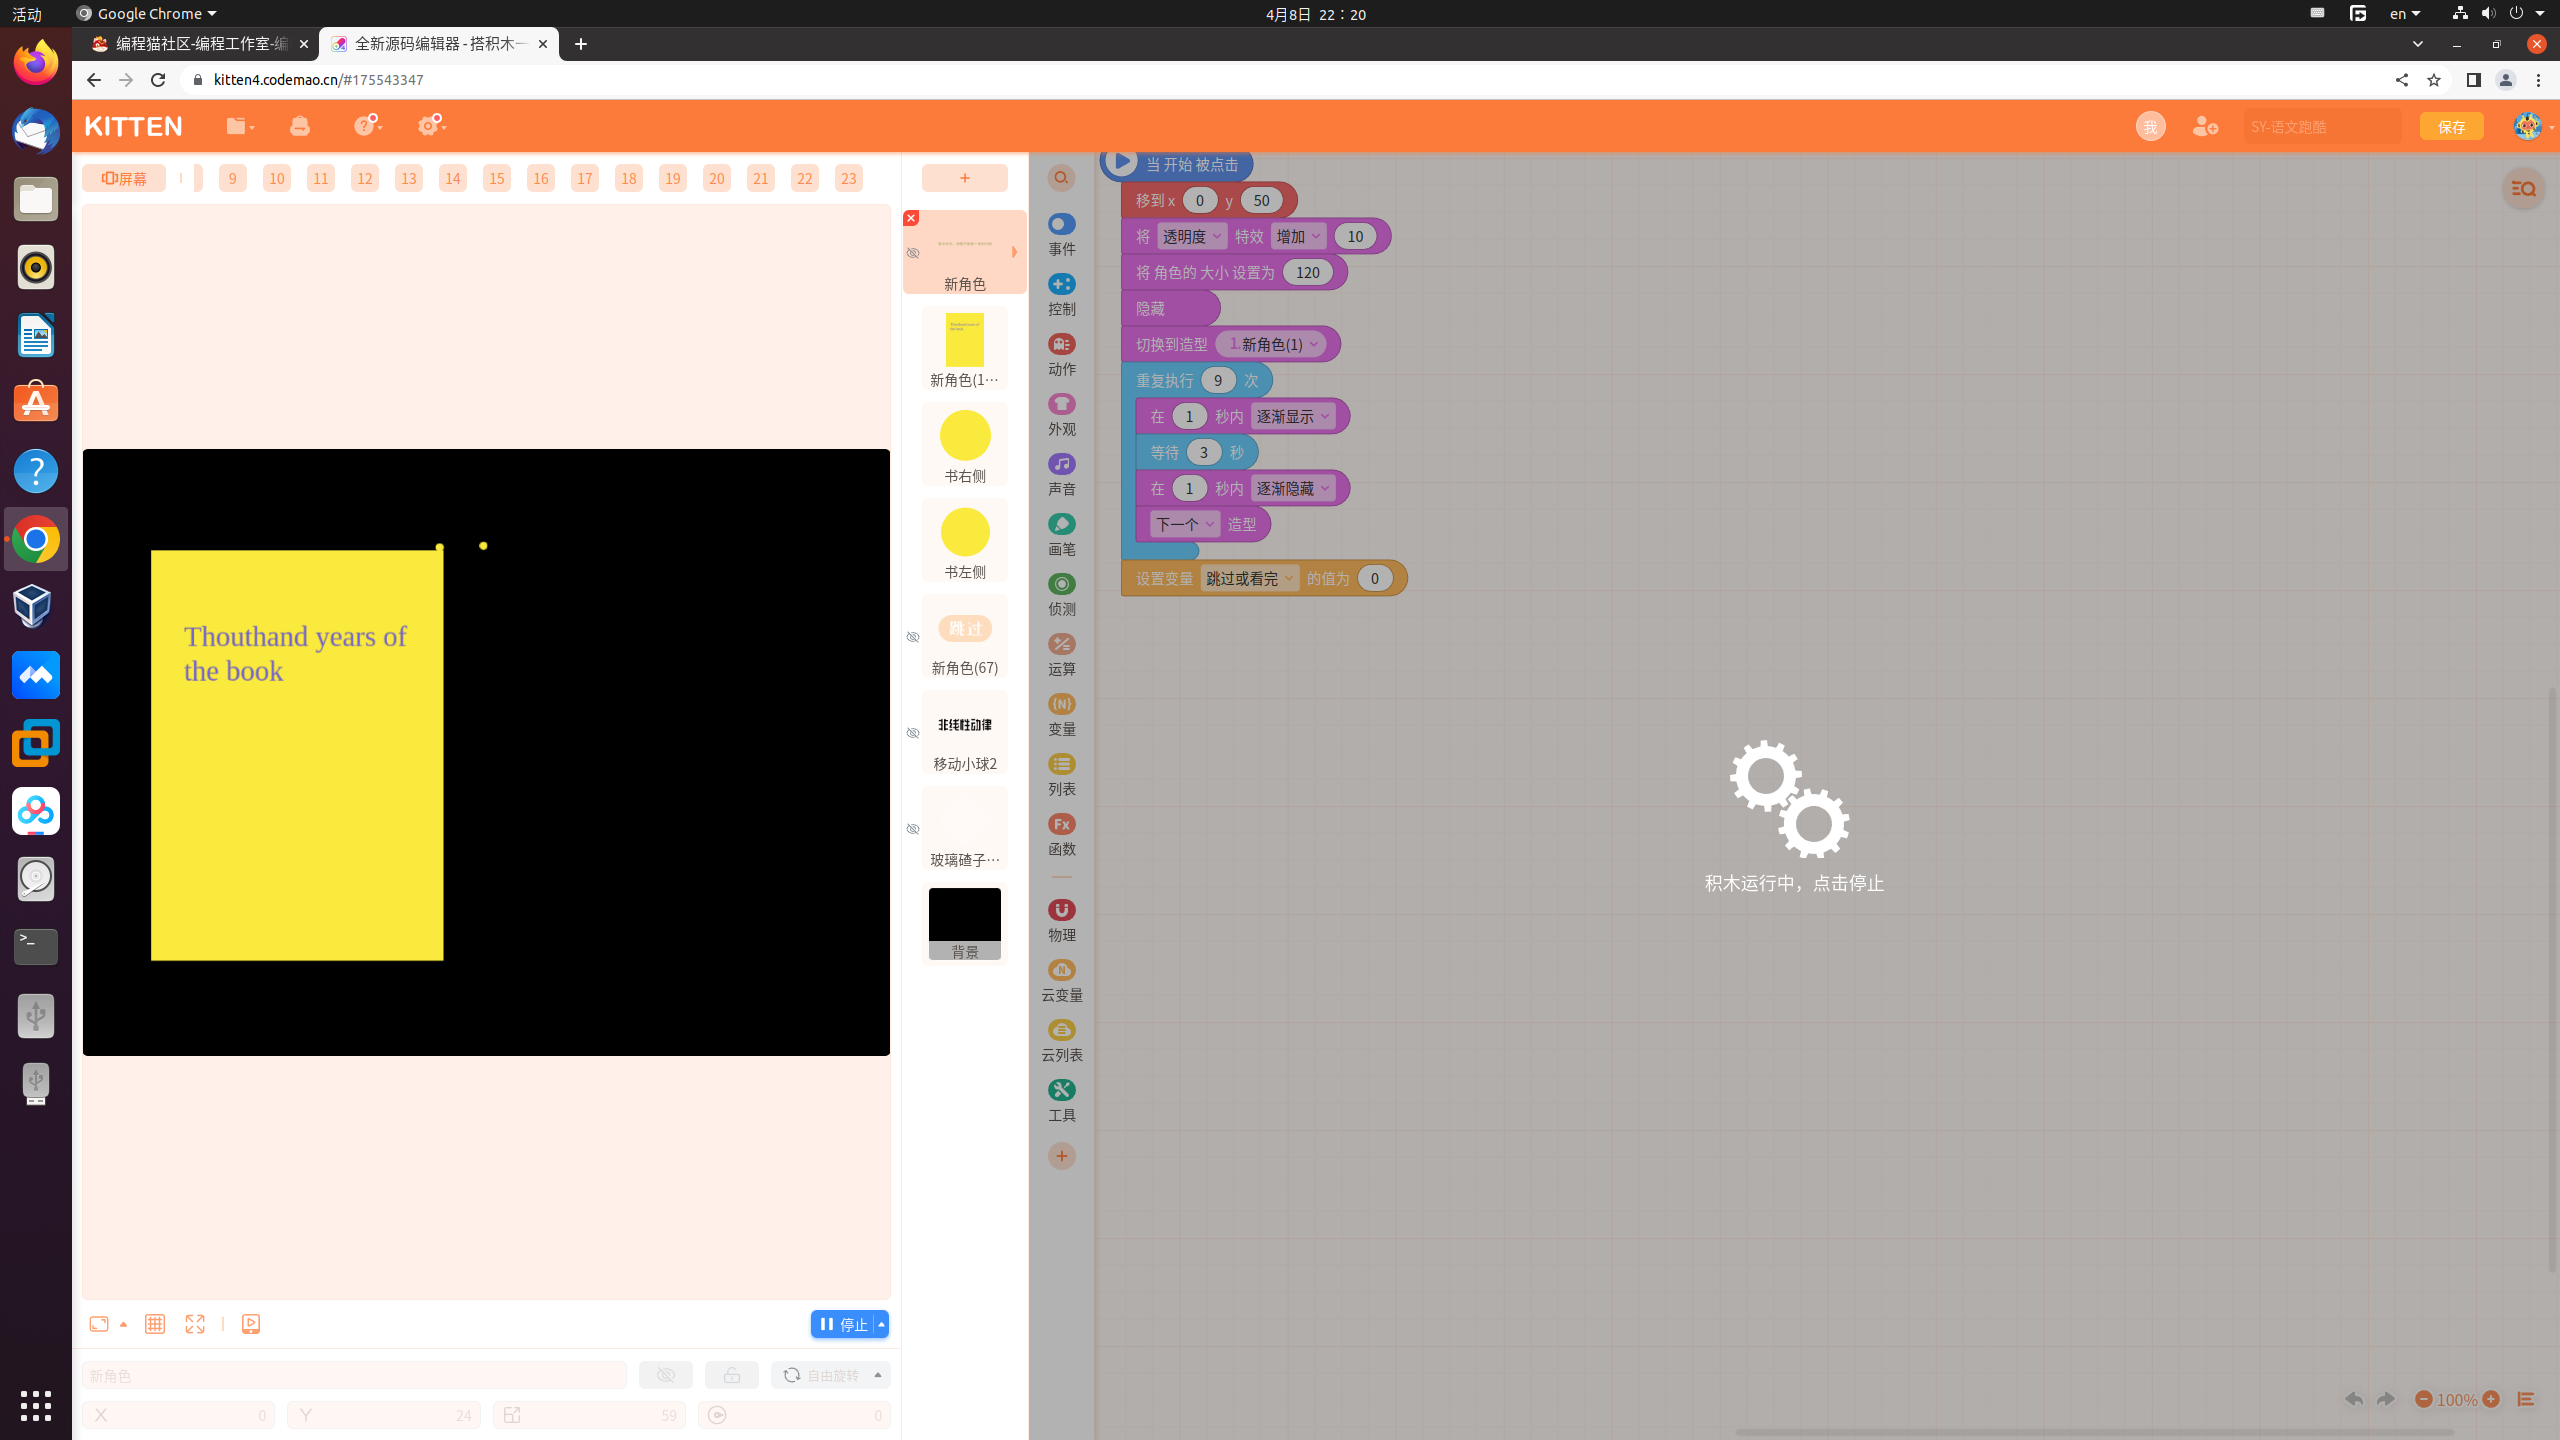Open the 控制 (Control) block category
Viewport: 2560px width, 1440px height.
(x=1061, y=295)
